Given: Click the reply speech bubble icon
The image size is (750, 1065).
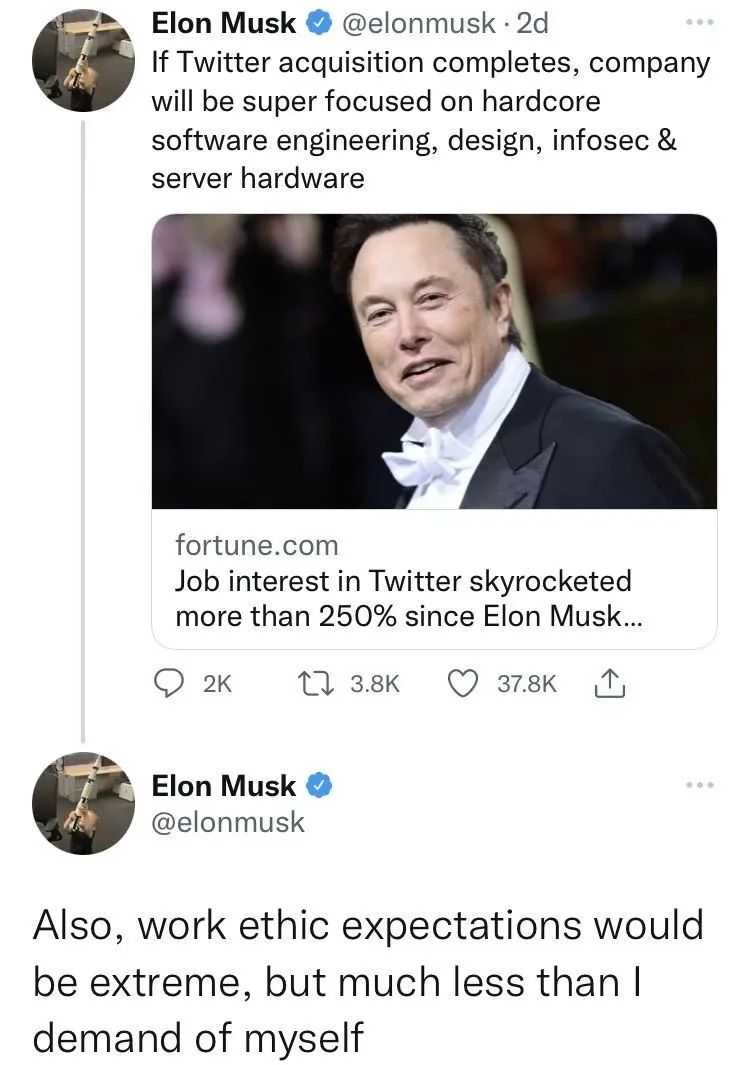Looking at the screenshot, I should click(x=169, y=683).
